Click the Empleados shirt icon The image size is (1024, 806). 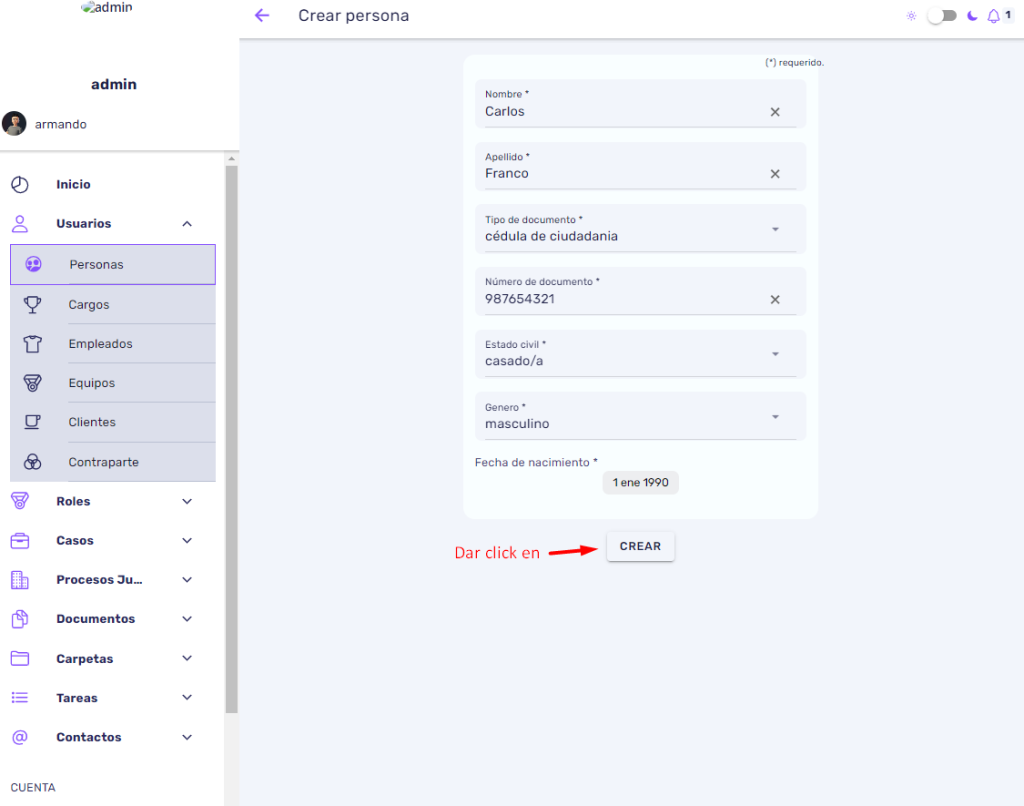[33, 344]
